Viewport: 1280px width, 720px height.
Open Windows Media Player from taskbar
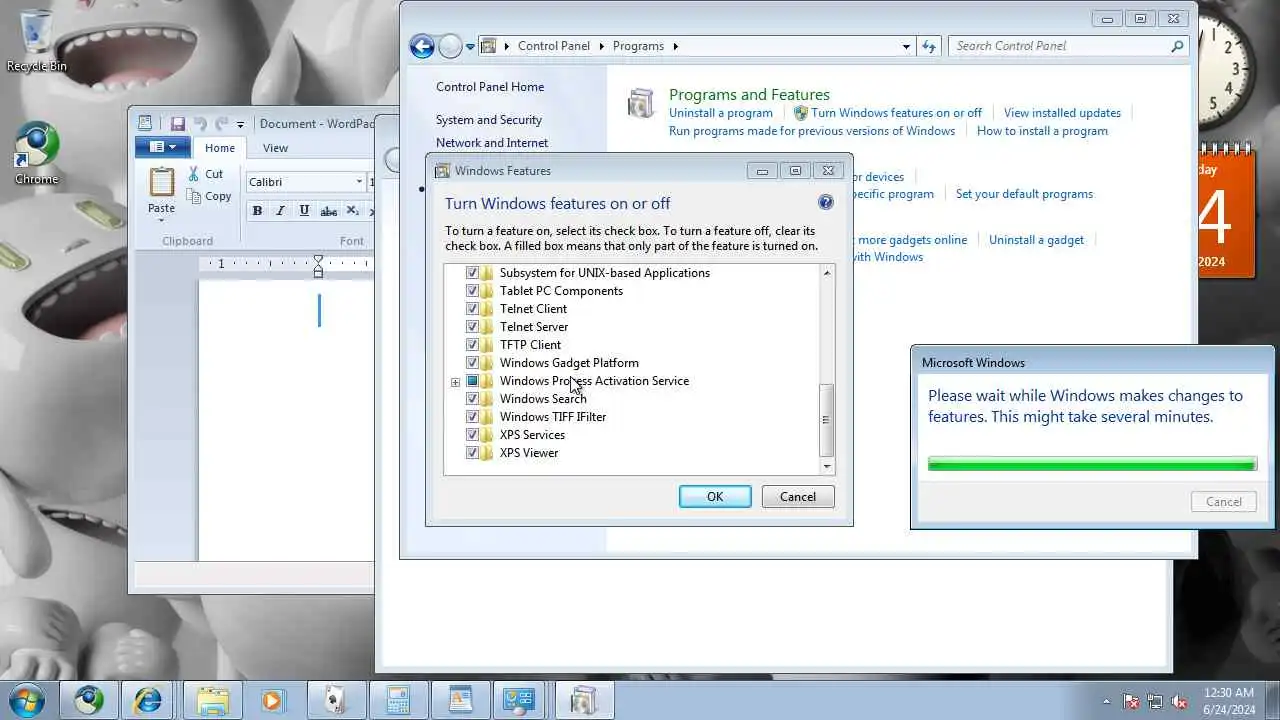click(272, 700)
